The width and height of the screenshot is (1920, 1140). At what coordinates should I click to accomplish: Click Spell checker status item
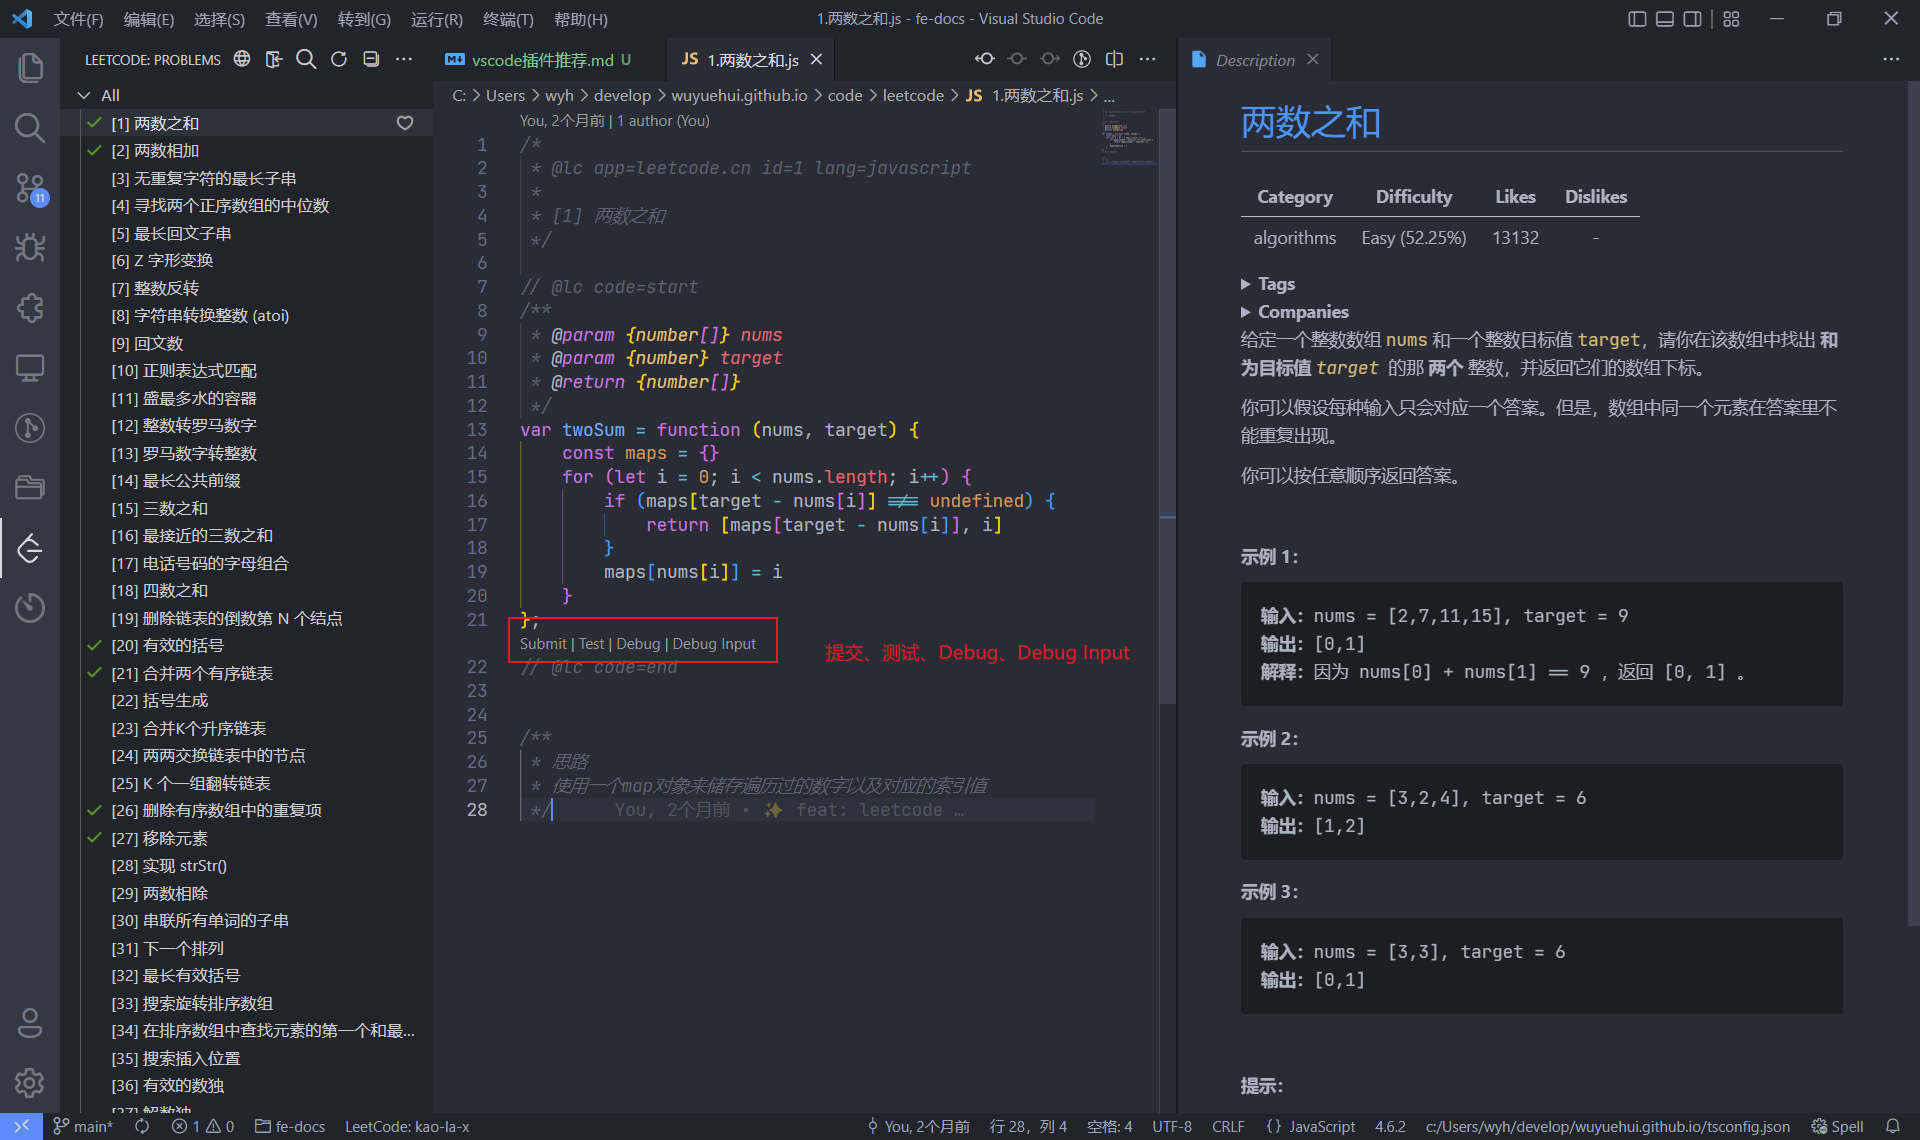click(1838, 1126)
